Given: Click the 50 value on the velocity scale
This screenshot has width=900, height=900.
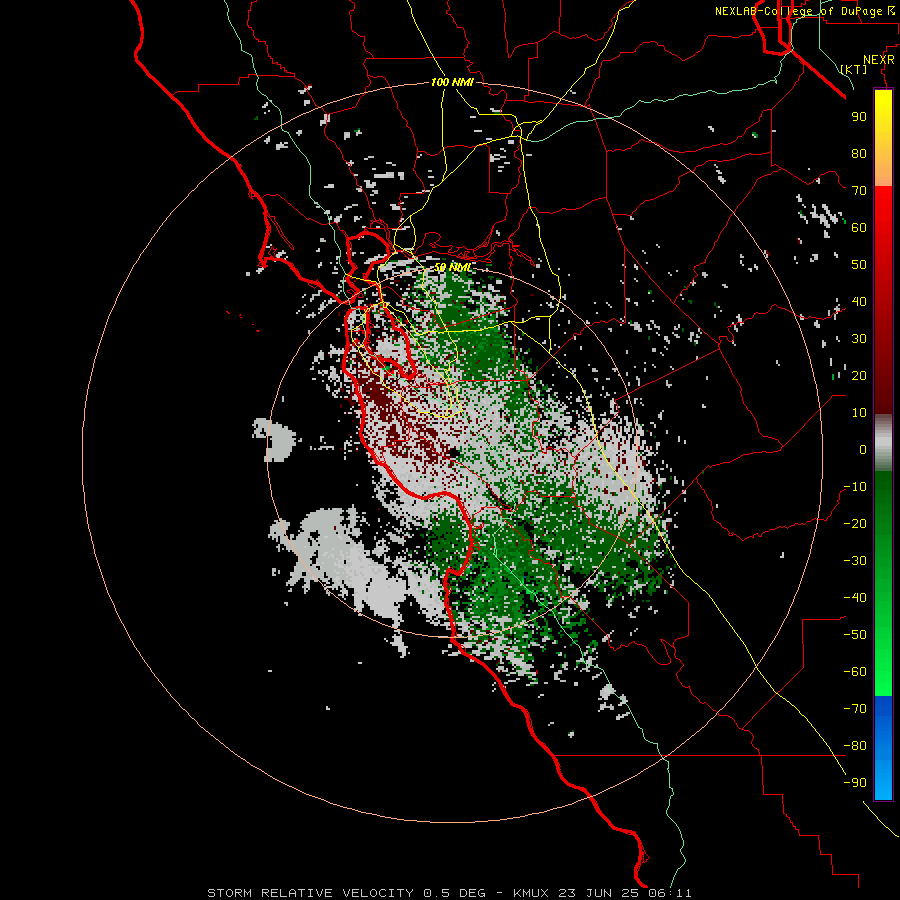Looking at the screenshot, I should click(x=859, y=265).
